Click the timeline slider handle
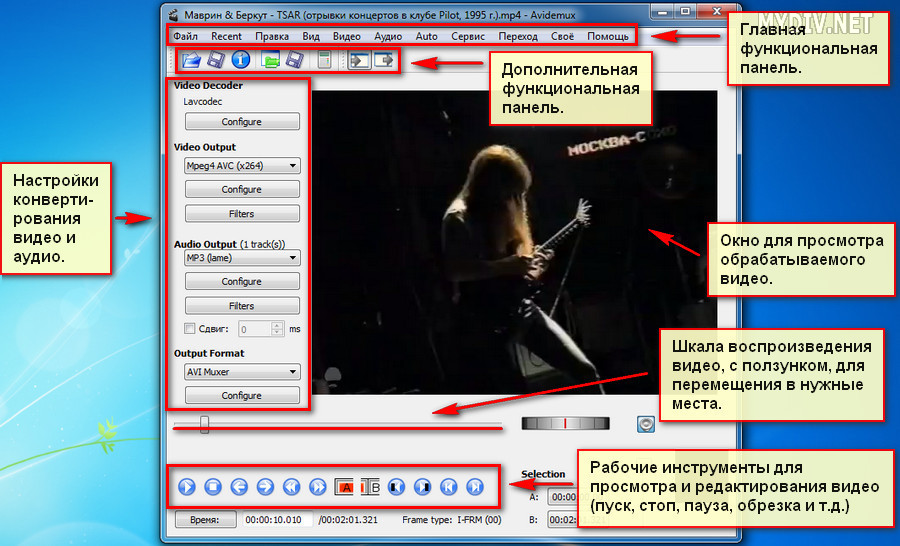Viewport: 900px width, 546px height. [x=204, y=424]
